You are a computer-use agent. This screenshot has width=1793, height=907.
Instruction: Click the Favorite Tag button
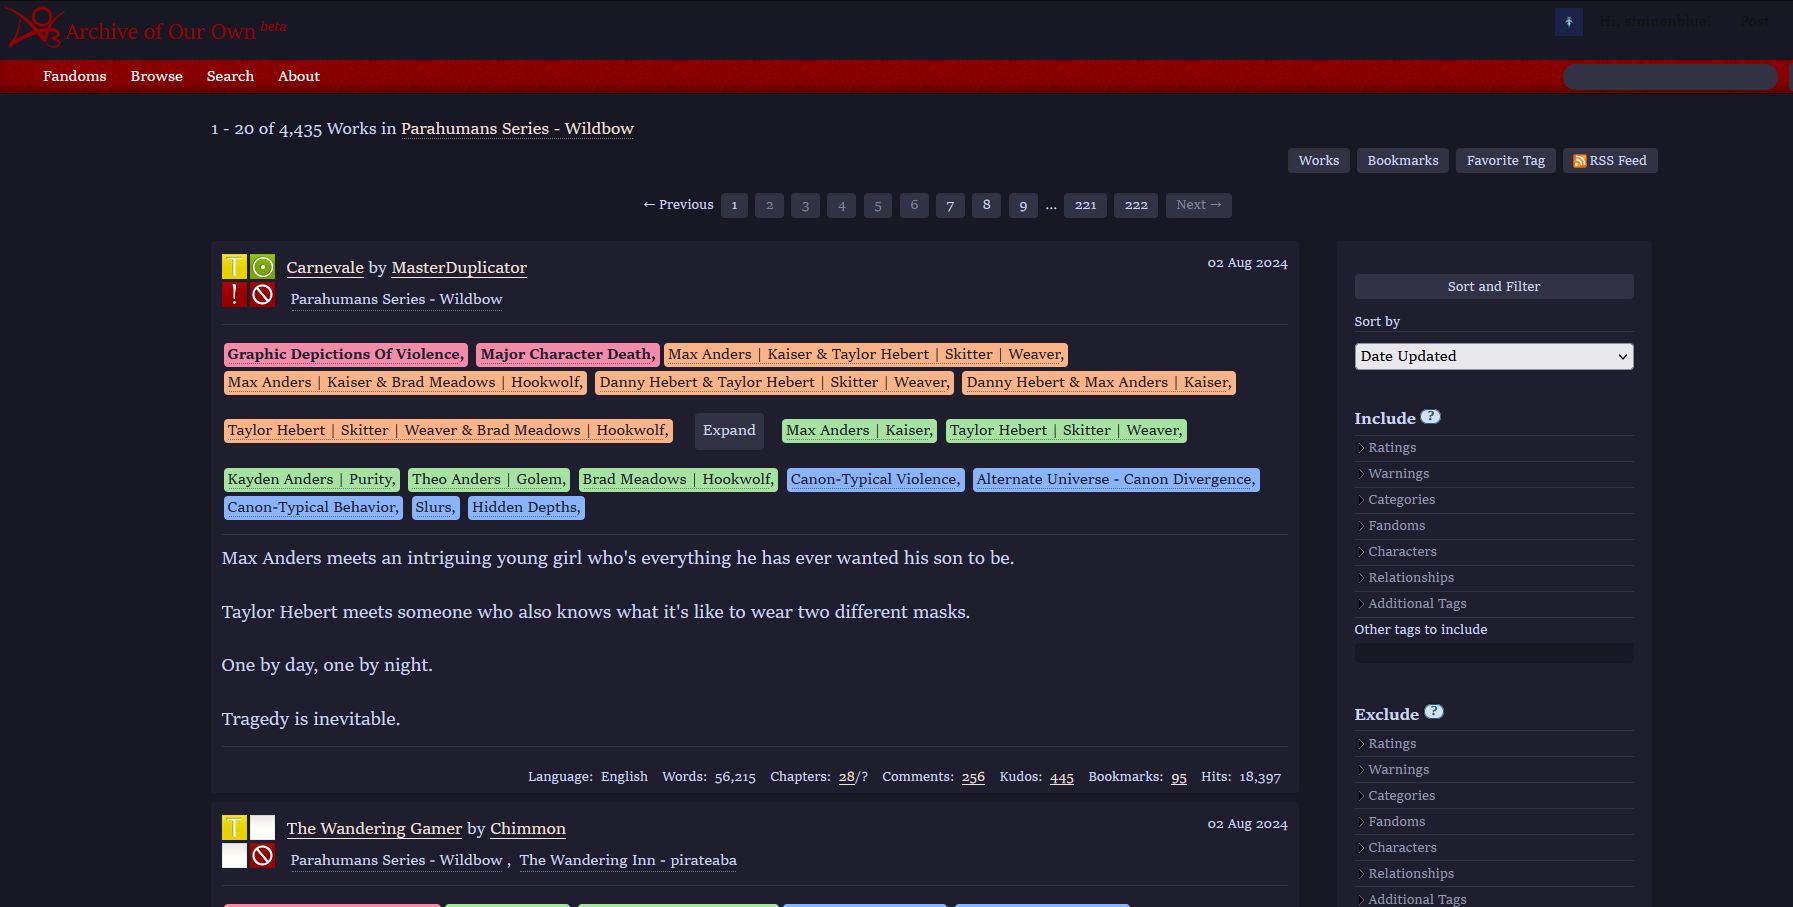pos(1506,160)
